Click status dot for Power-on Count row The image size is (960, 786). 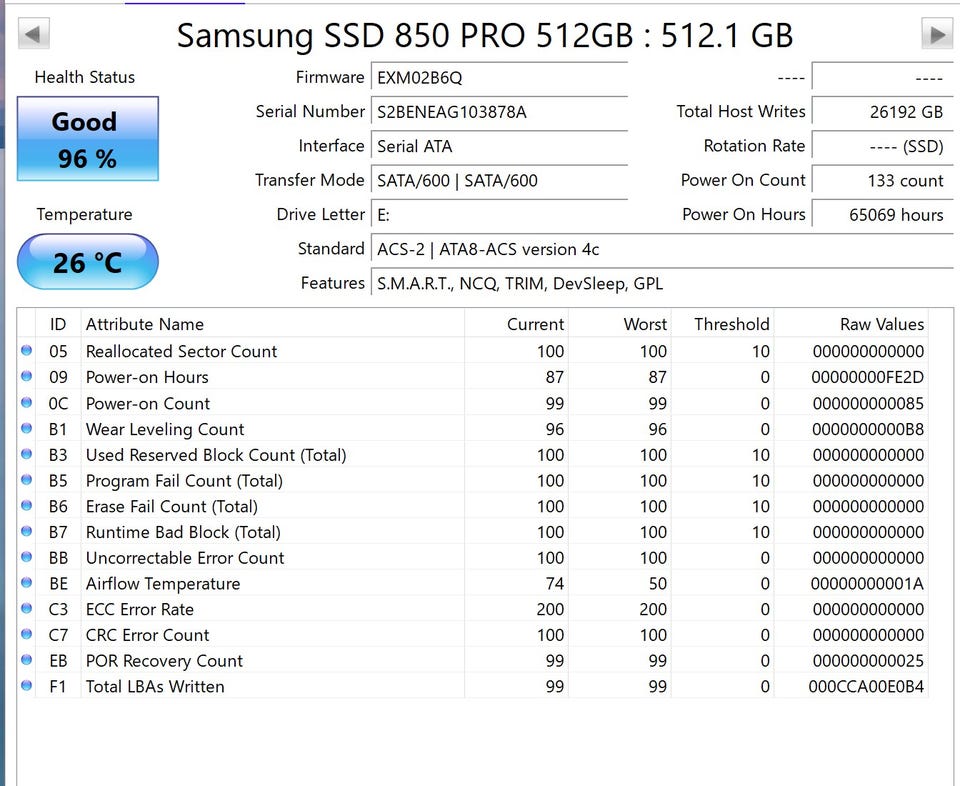click(26, 402)
